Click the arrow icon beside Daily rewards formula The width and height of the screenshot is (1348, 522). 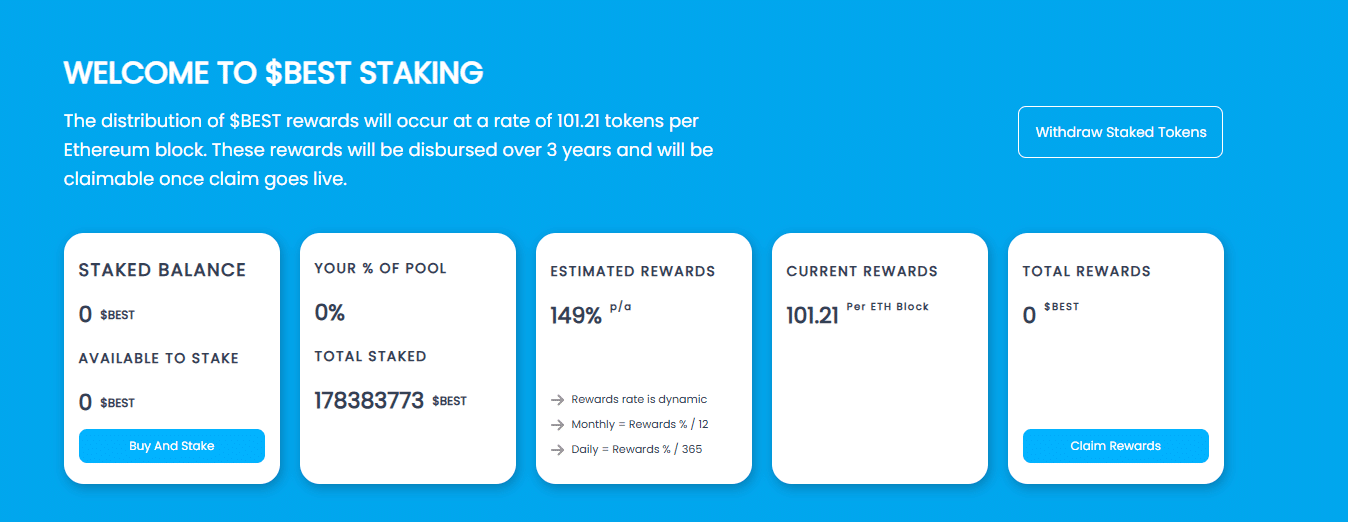[558, 450]
